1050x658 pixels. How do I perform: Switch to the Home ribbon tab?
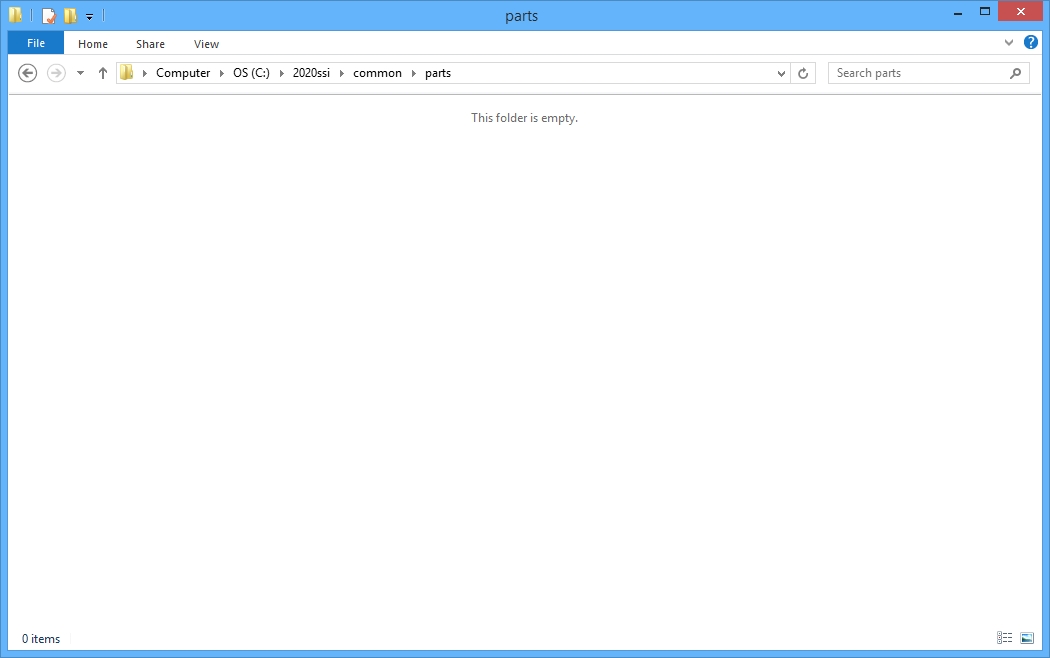click(92, 44)
